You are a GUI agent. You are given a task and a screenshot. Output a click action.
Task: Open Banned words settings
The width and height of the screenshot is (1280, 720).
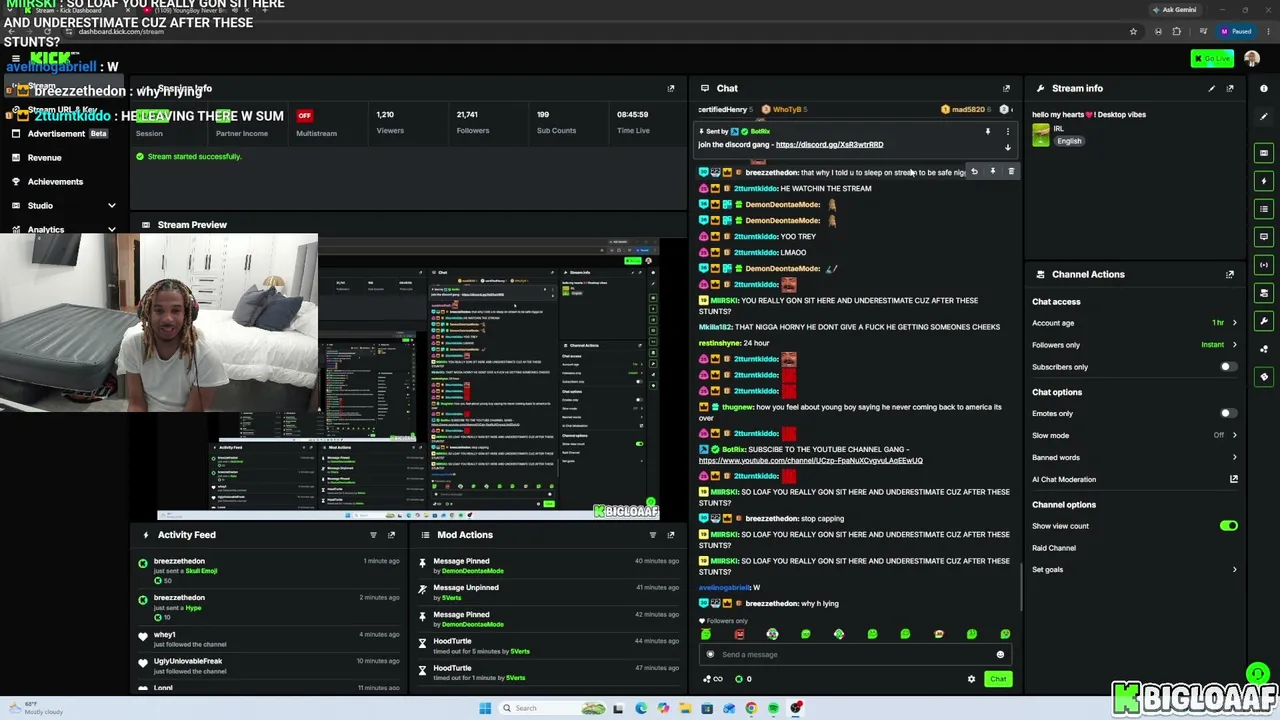click(1134, 457)
